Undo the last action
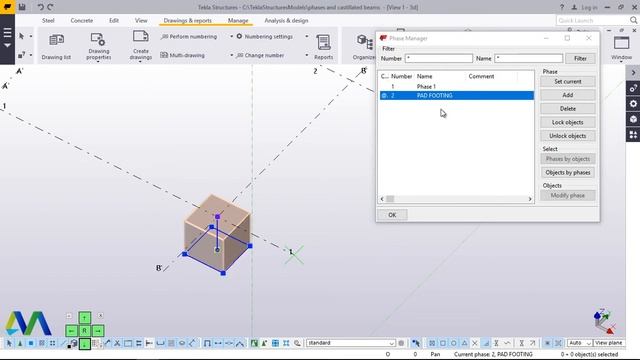Image resolution: width=640 pixels, height=360 pixels. [40, 7]
